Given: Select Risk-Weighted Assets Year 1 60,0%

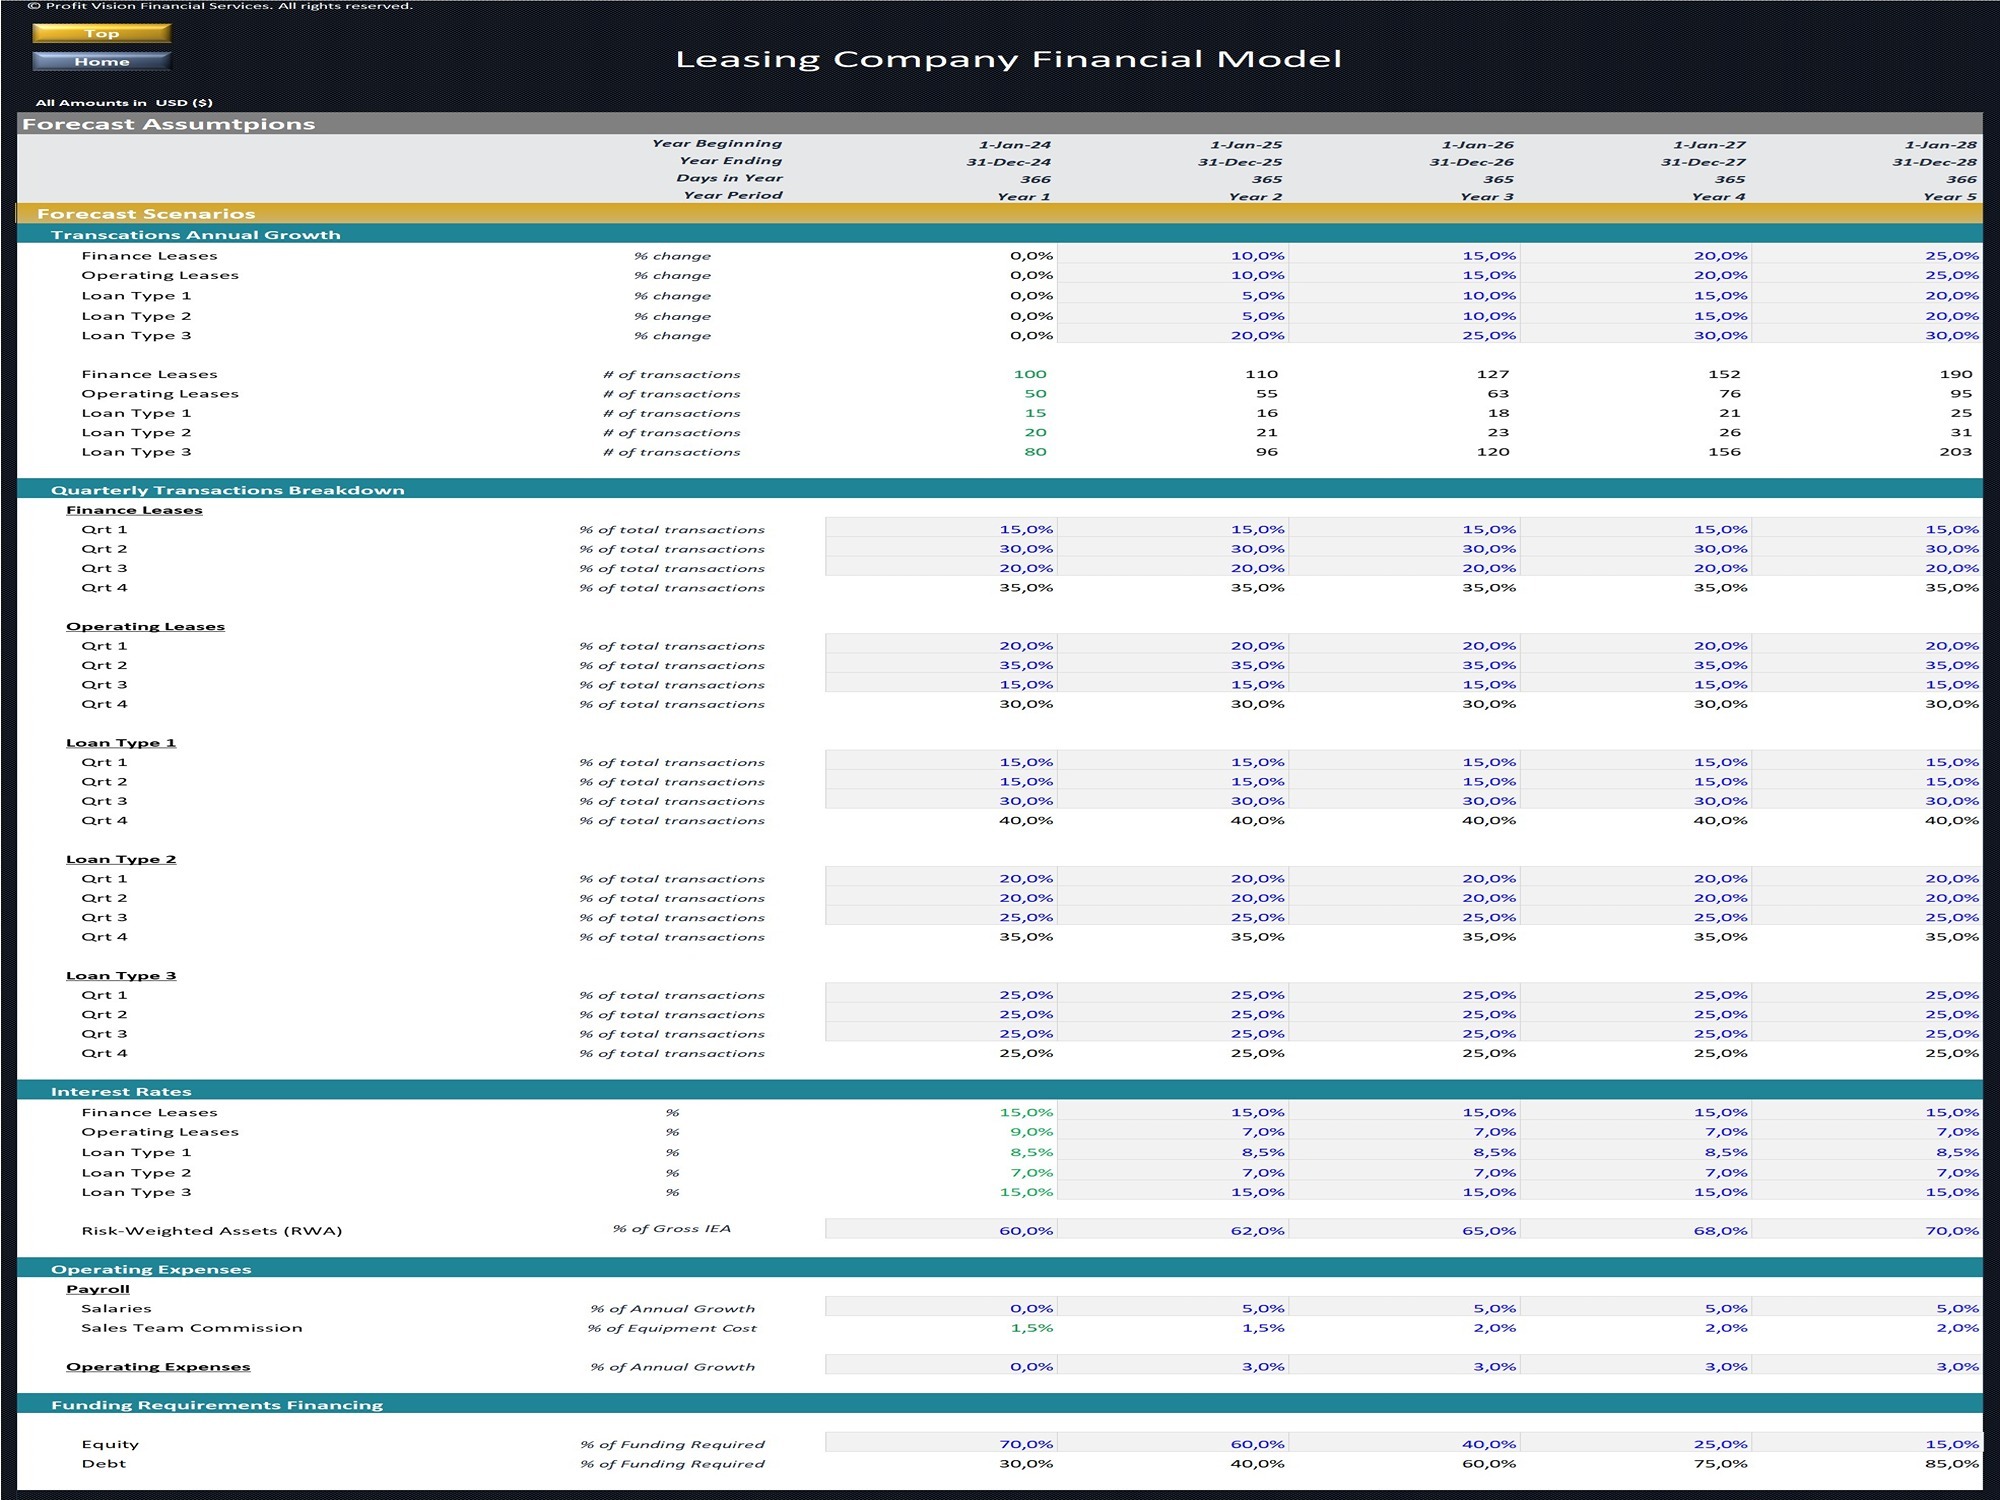Looking at the screenshot, I should click(1026, 1231).
